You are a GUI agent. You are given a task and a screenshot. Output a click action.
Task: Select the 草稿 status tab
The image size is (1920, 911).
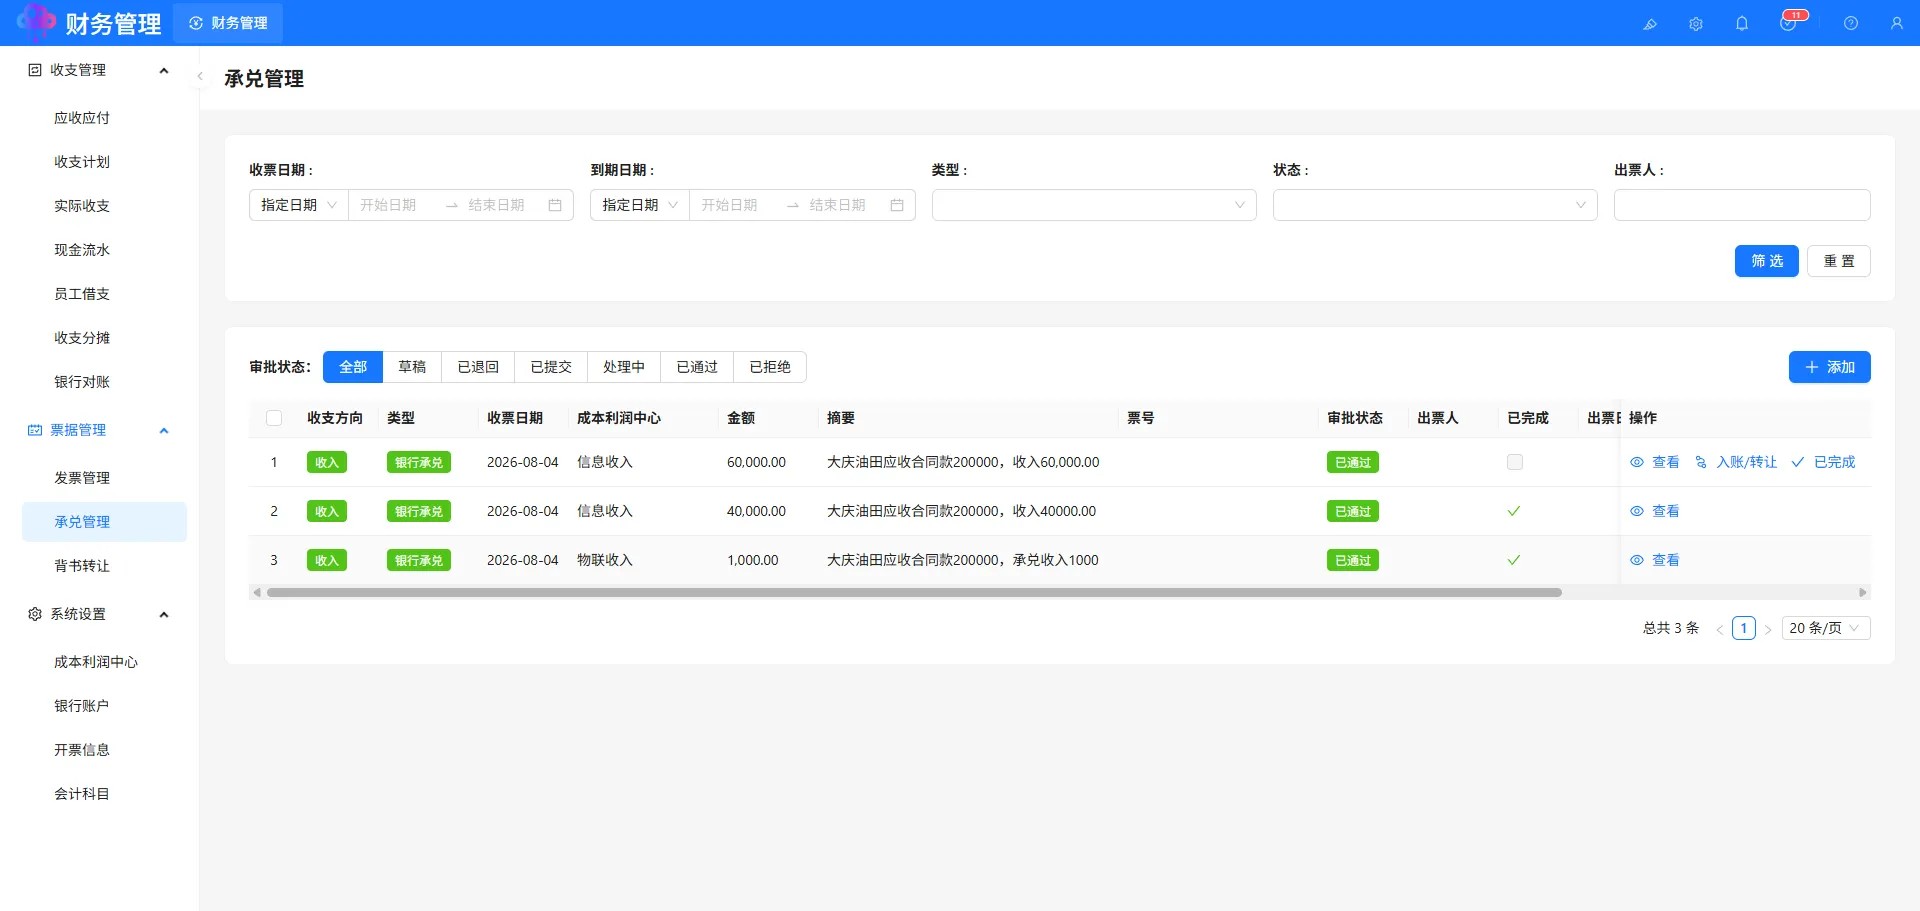pyautogui.click(x=412, y=367)
